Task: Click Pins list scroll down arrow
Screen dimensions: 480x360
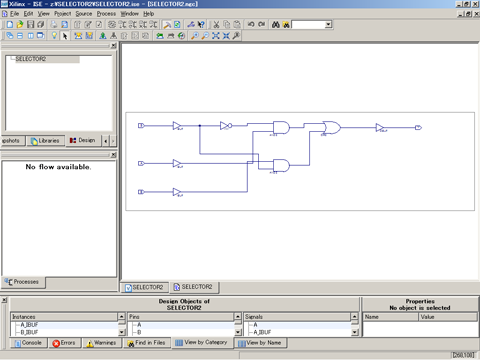Action: click(x=238, y=332)
